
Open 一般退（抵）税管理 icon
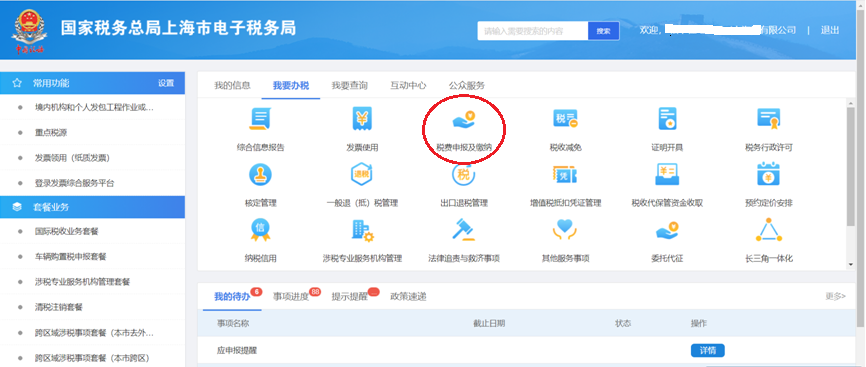362,175
